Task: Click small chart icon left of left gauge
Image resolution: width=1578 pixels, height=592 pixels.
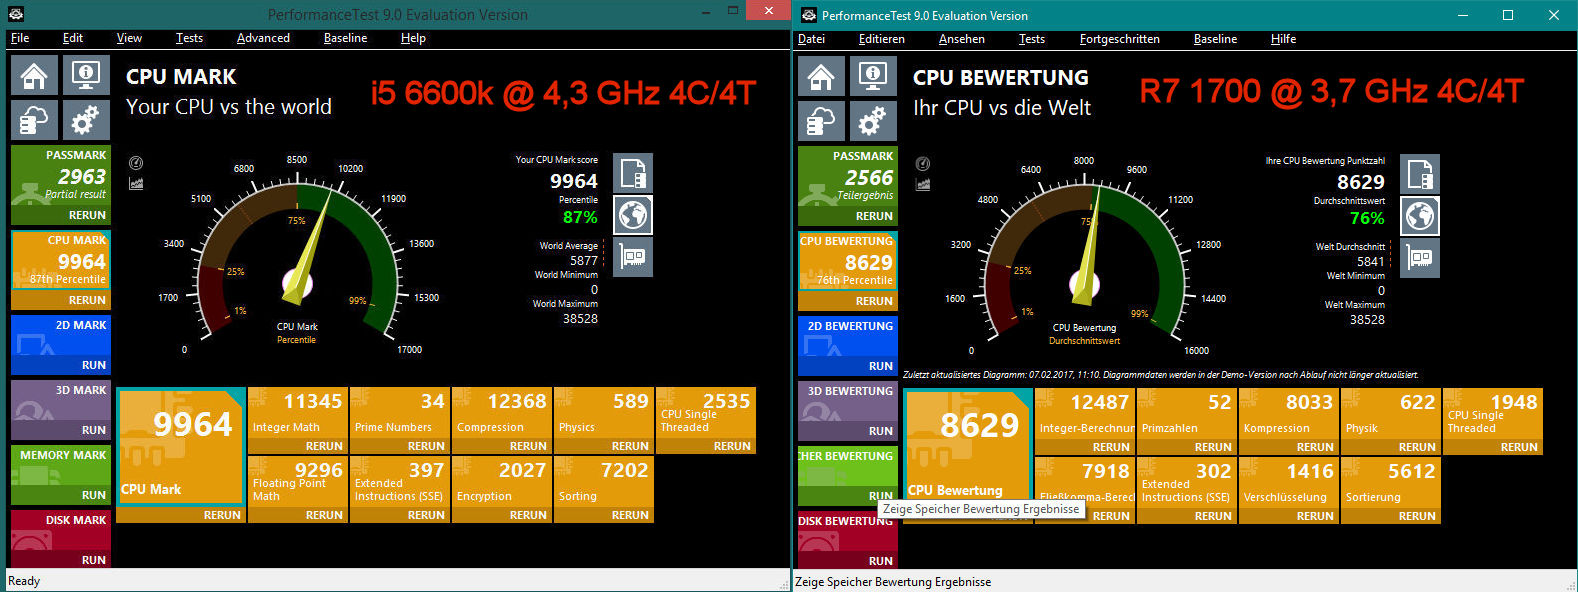Action: (136, 183)
